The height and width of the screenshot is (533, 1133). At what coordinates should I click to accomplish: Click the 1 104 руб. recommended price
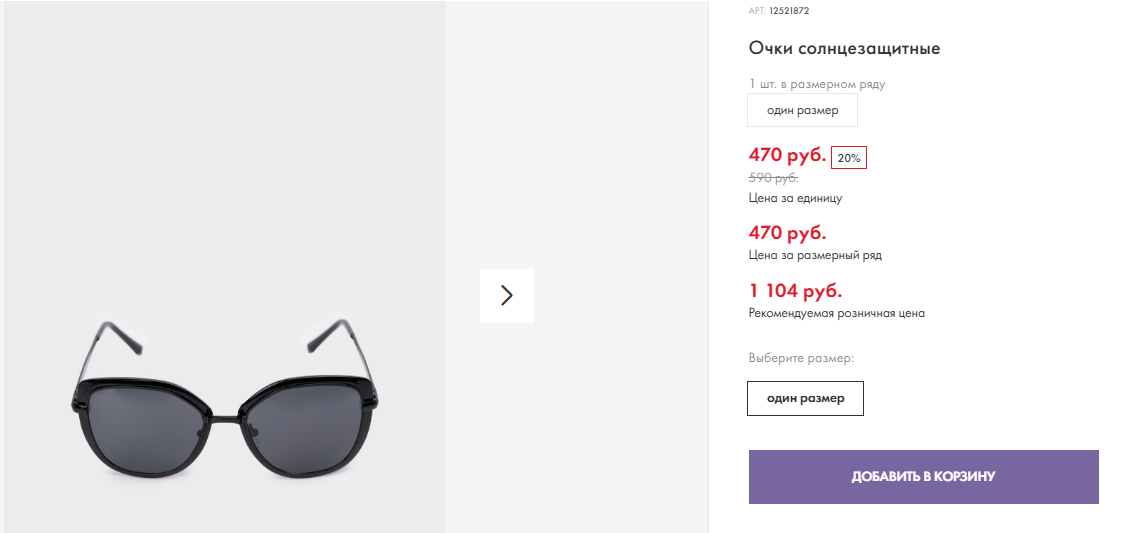[796, 291]
